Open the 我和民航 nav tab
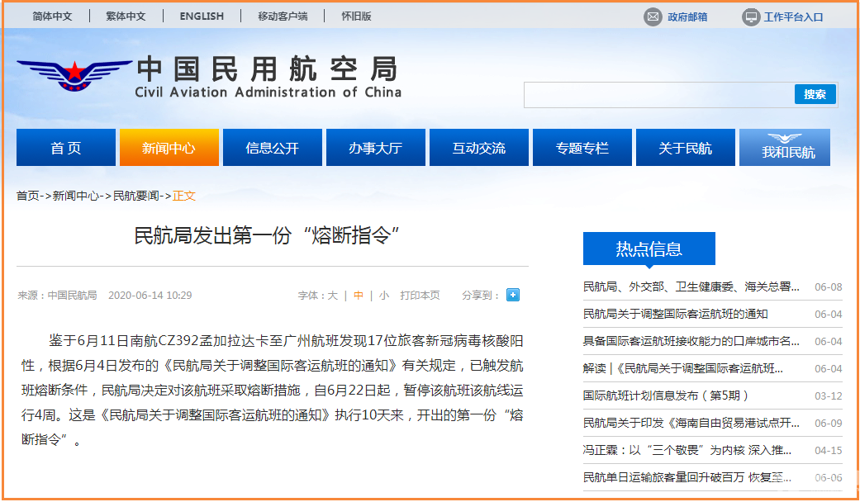 tap(785, 148)
